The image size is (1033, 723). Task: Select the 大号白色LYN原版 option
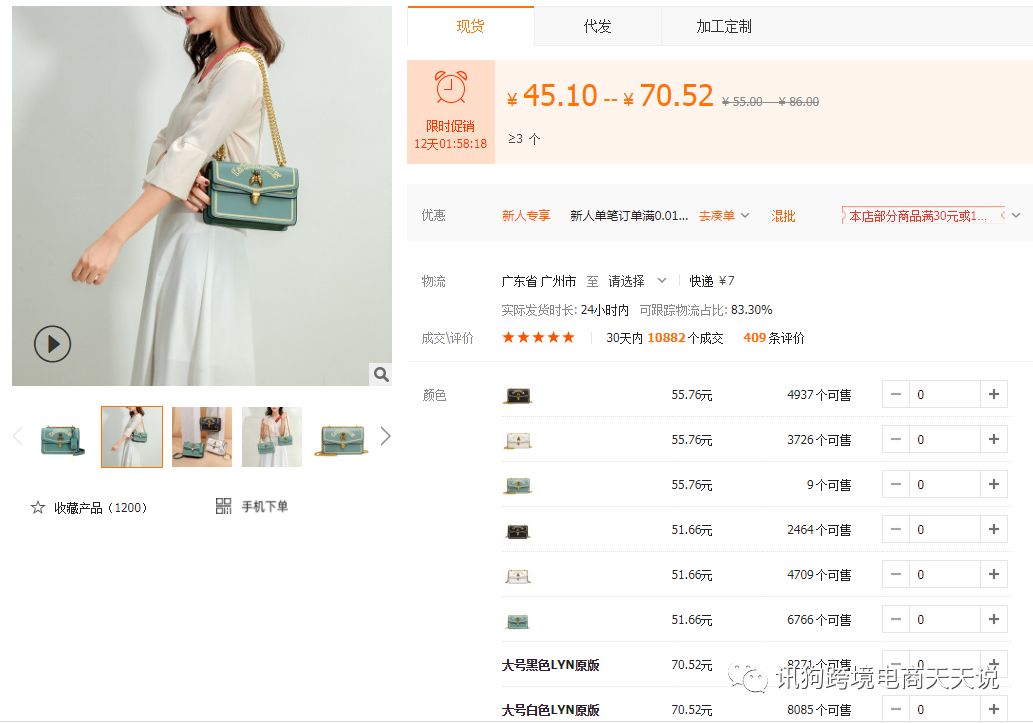click(x=550, y=710)
